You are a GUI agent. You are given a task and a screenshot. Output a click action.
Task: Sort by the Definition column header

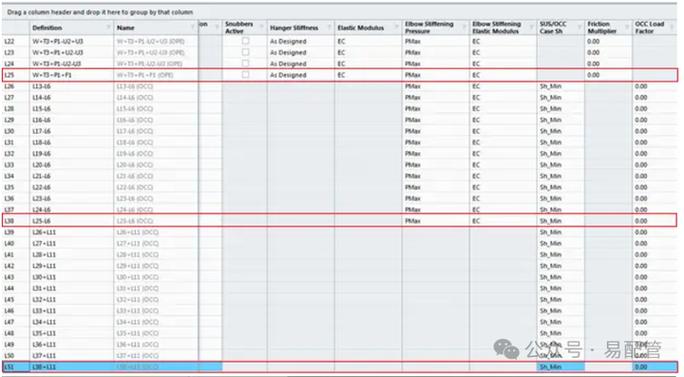[x=47, y=27]
